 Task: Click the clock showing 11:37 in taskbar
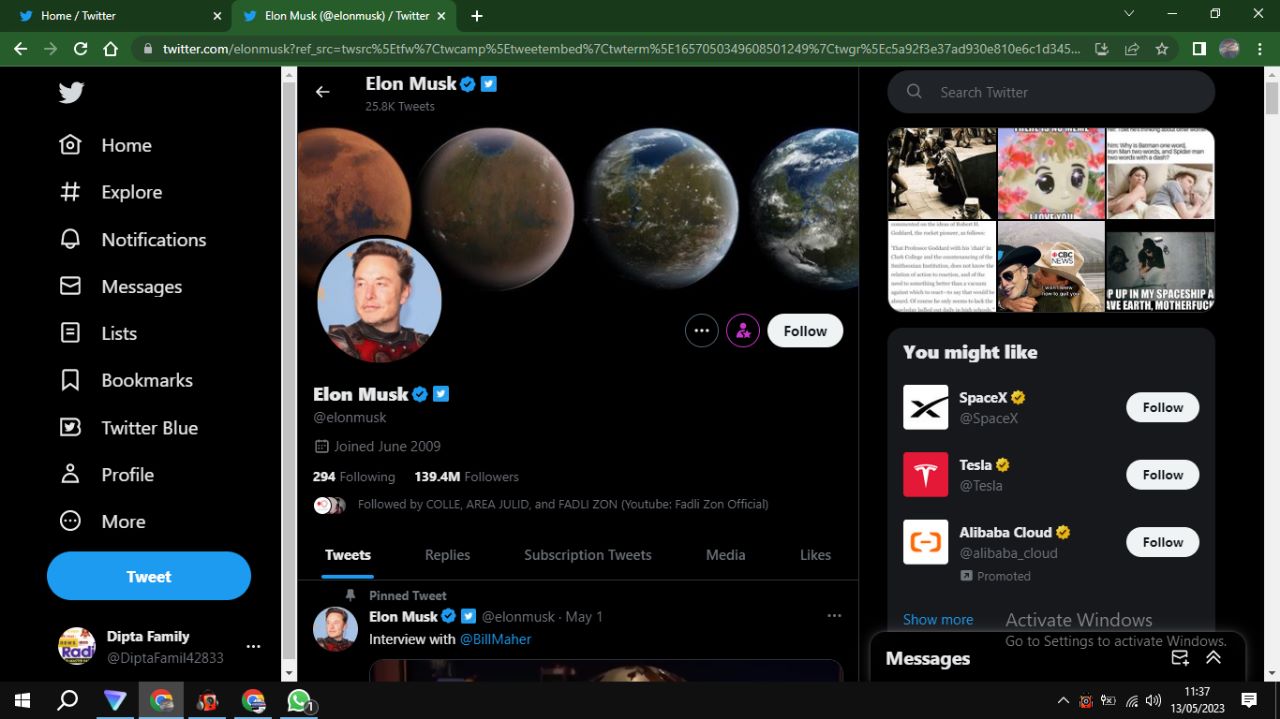[1196, 691]
